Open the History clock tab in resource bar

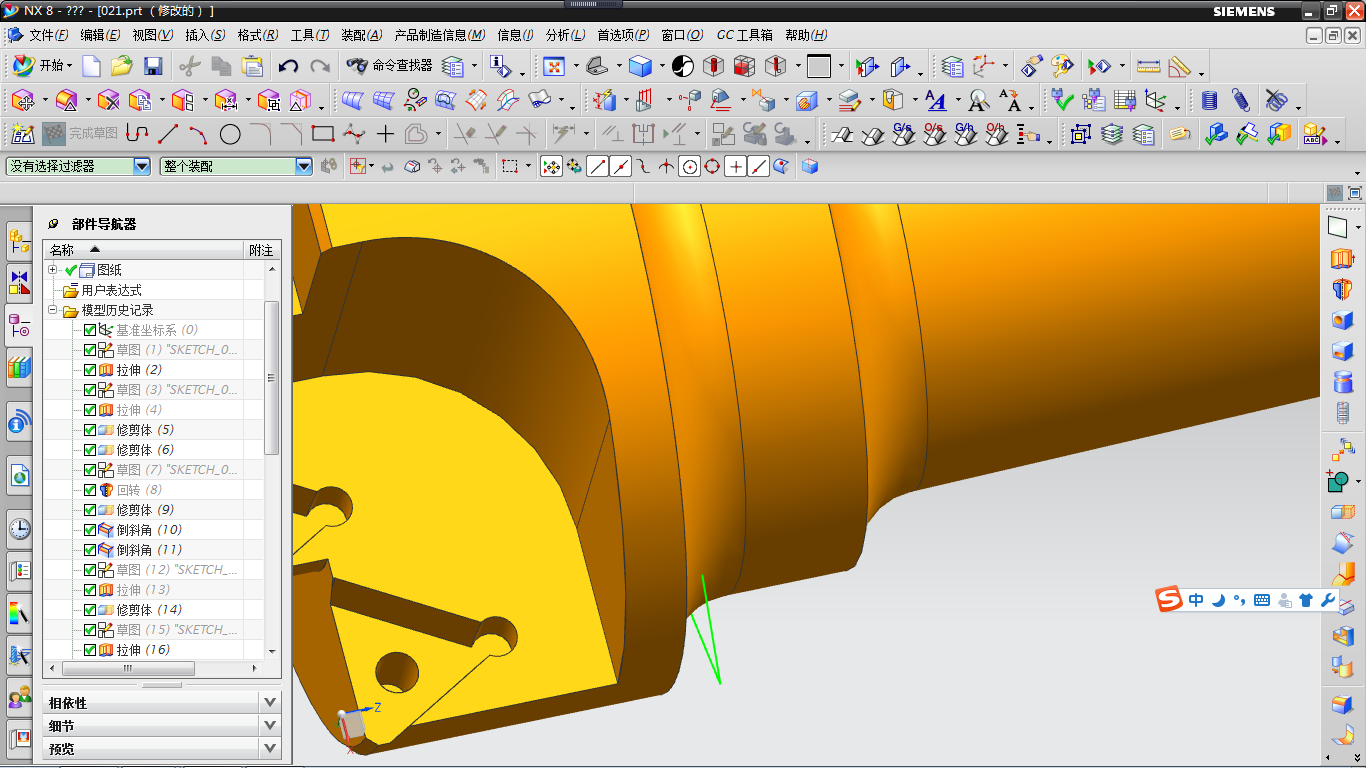pyautogui.click(x=19, y=528)
